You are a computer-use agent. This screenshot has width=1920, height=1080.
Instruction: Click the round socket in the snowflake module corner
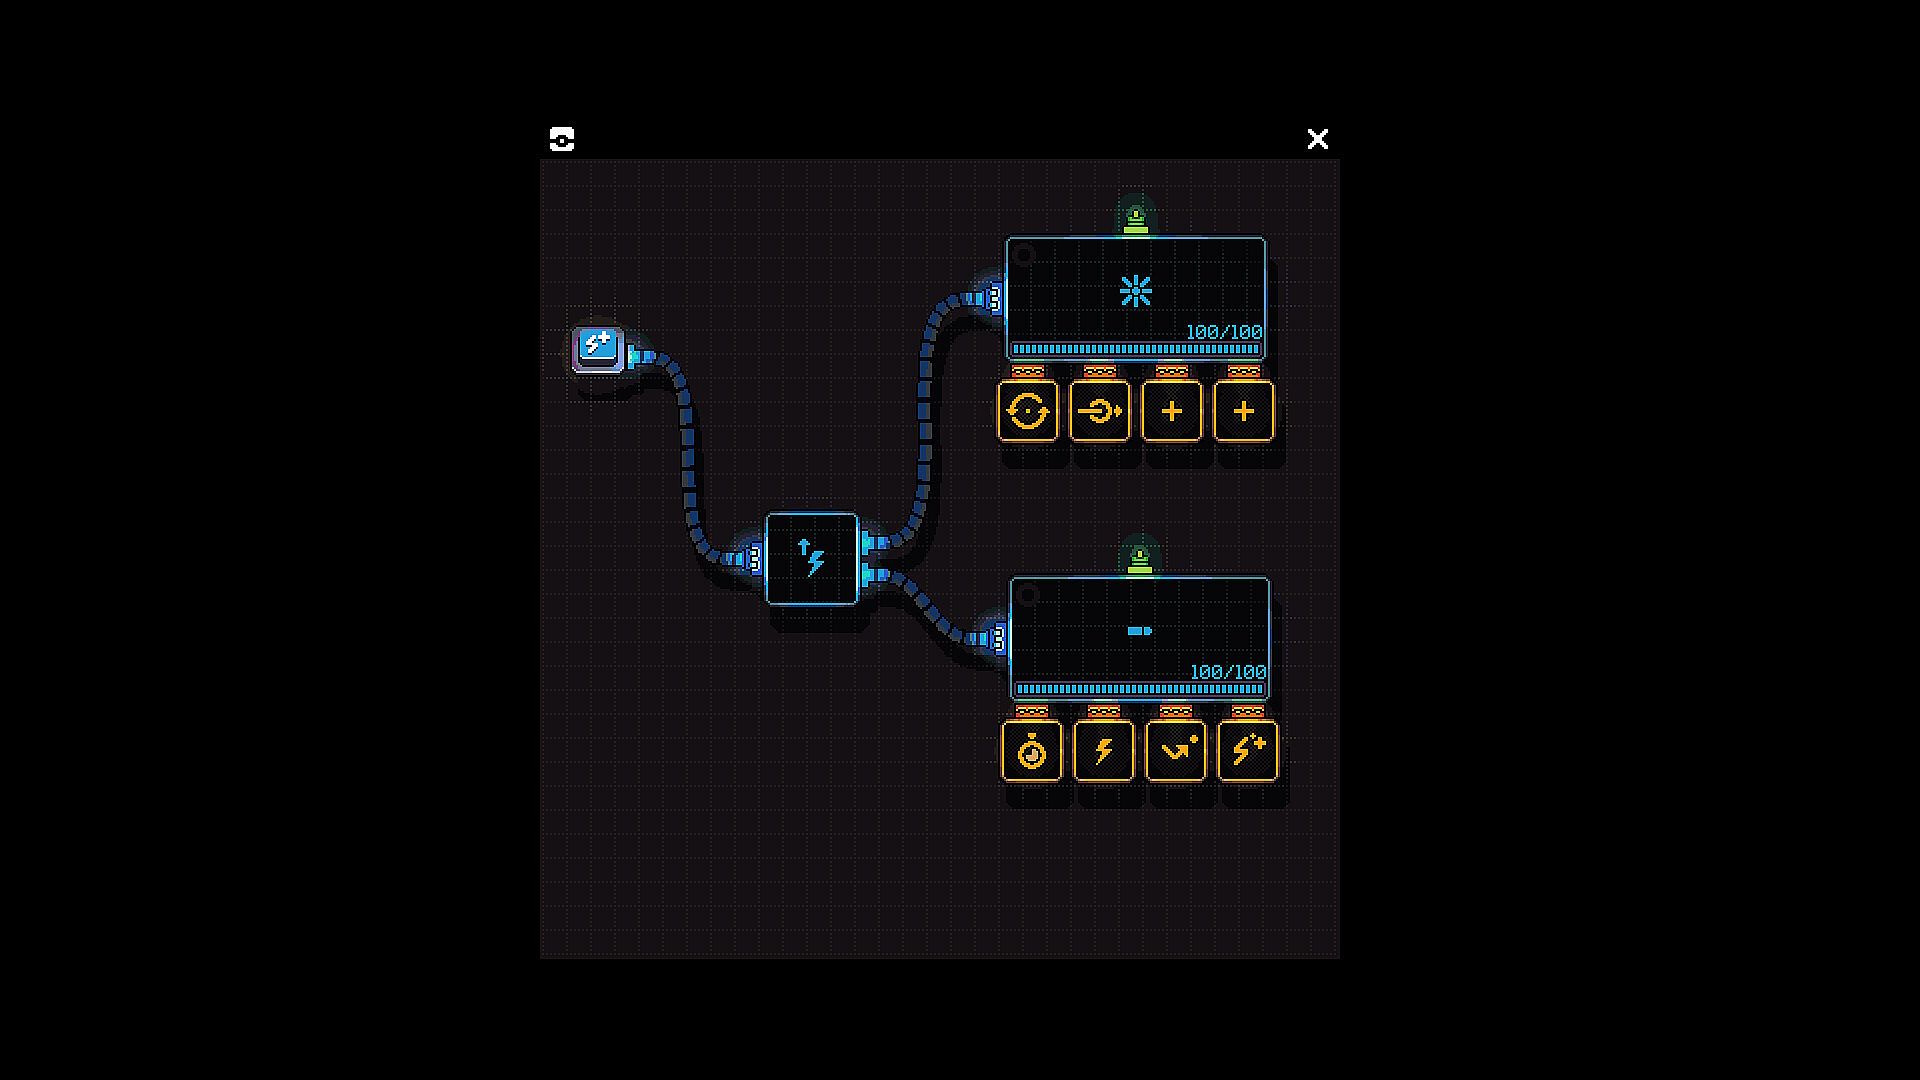[x=1023, y=255]
